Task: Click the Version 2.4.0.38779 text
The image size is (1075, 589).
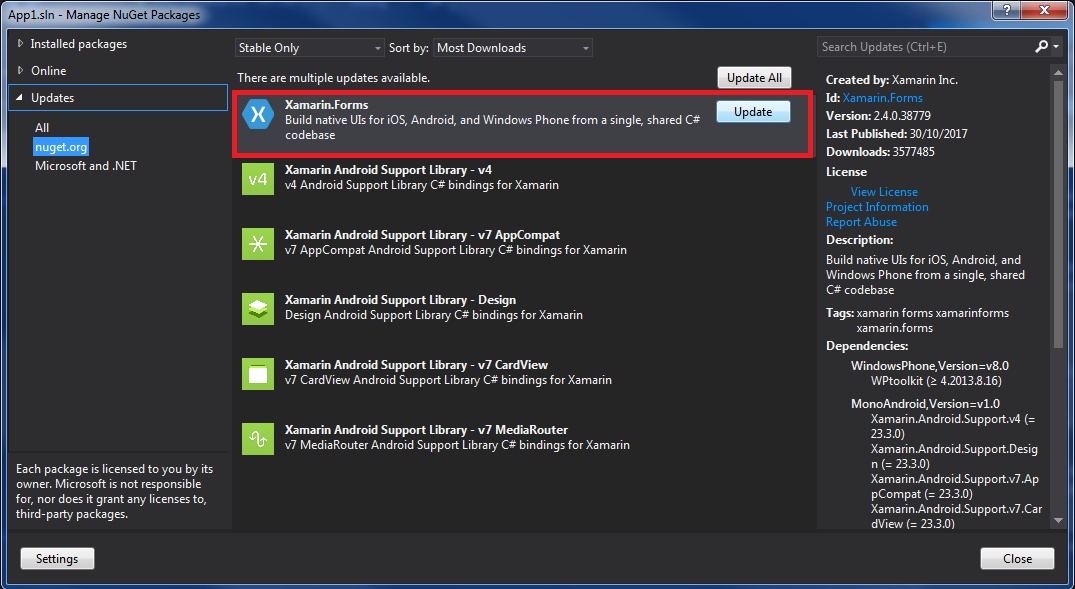Action: coord(878,116)
